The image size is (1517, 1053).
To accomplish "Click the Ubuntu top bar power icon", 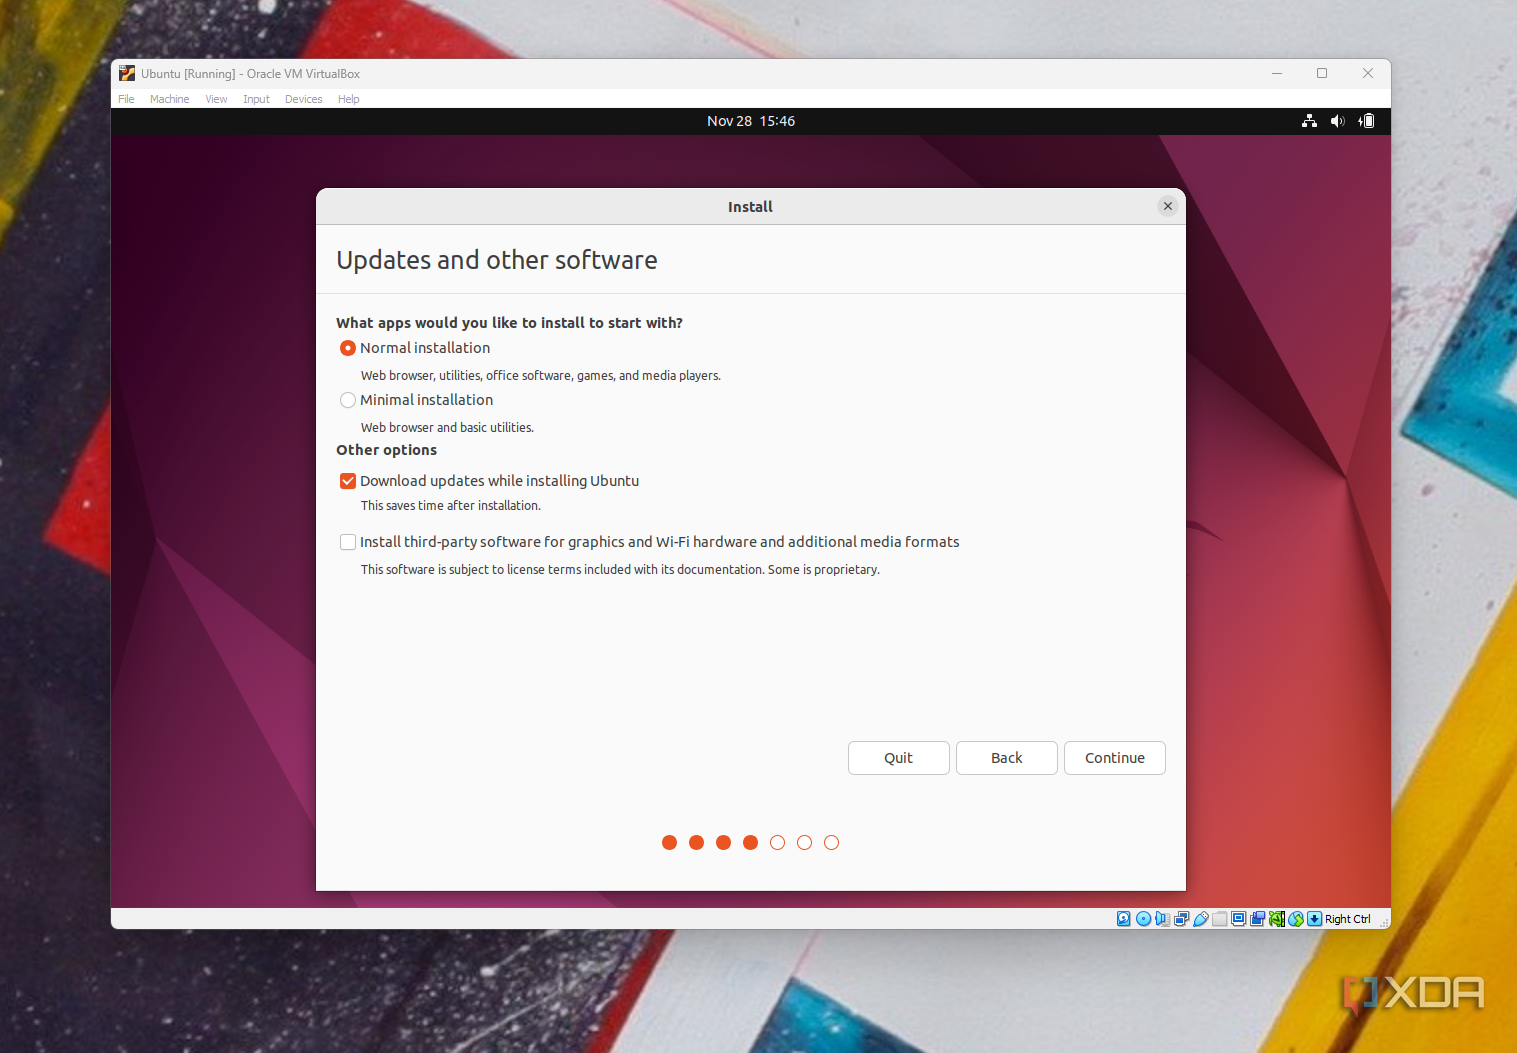I will (1366, 121).
